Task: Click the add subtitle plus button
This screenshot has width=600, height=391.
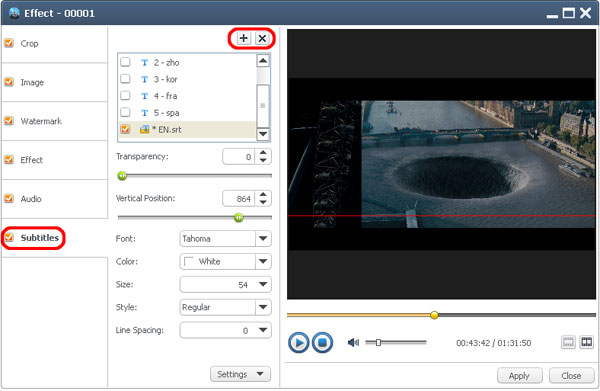Action: pos(243,38)
